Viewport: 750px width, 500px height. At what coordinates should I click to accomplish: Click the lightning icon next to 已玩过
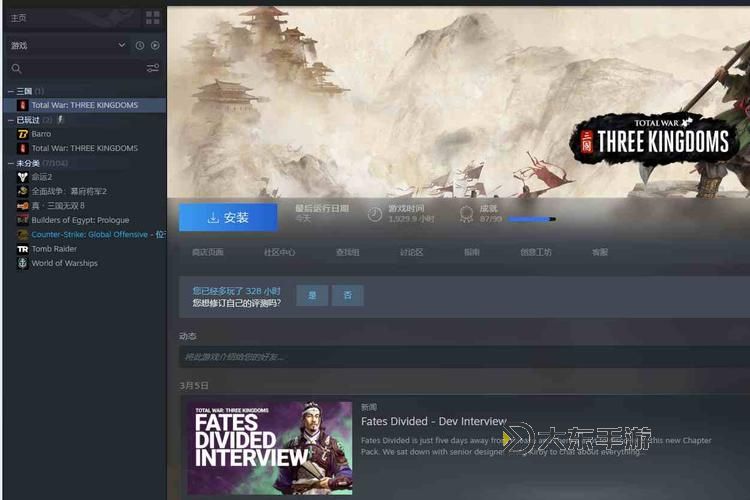pos(60,119)
